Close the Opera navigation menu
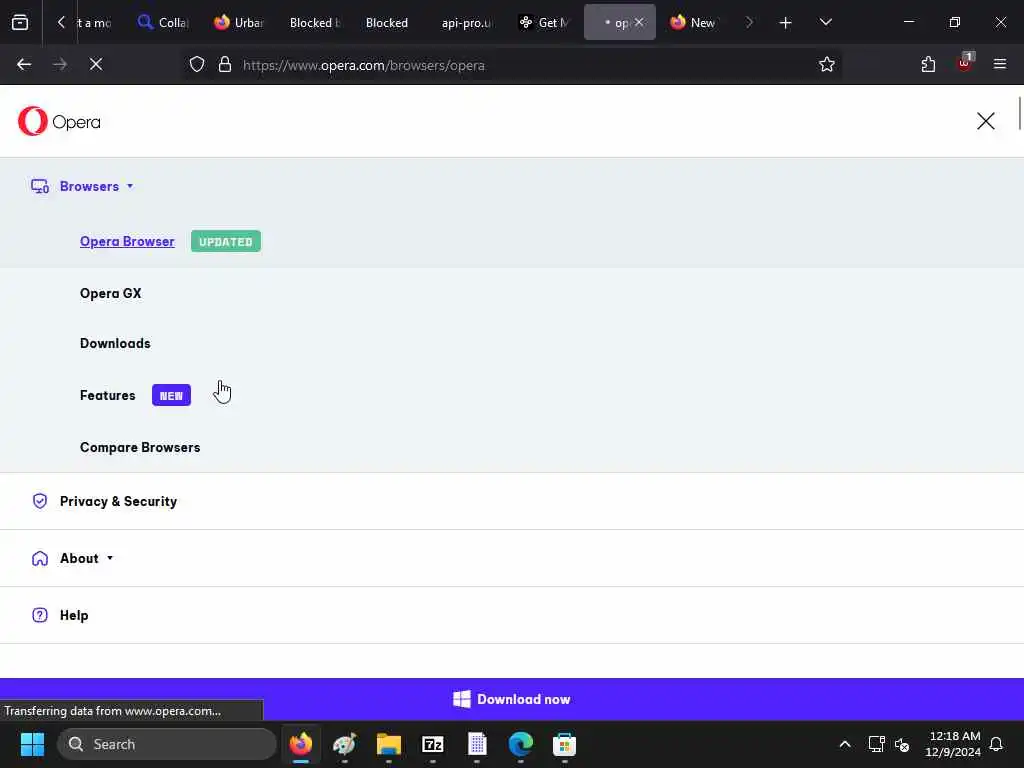This screenshot has width=1024, height=768. [x=985, y=121]
